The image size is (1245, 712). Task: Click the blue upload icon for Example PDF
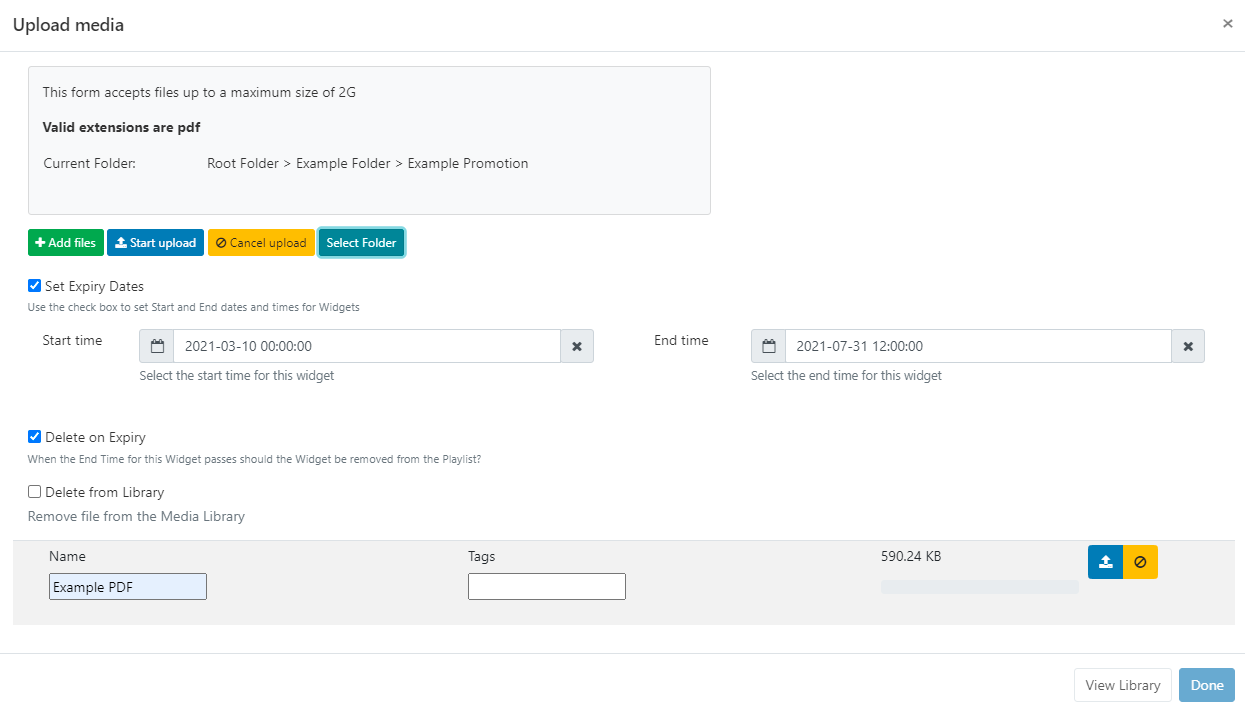coord(1105,562)
